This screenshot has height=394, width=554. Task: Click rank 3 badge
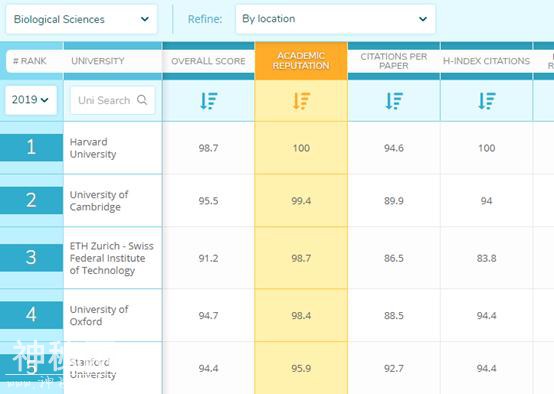click(x=31, y=258)
